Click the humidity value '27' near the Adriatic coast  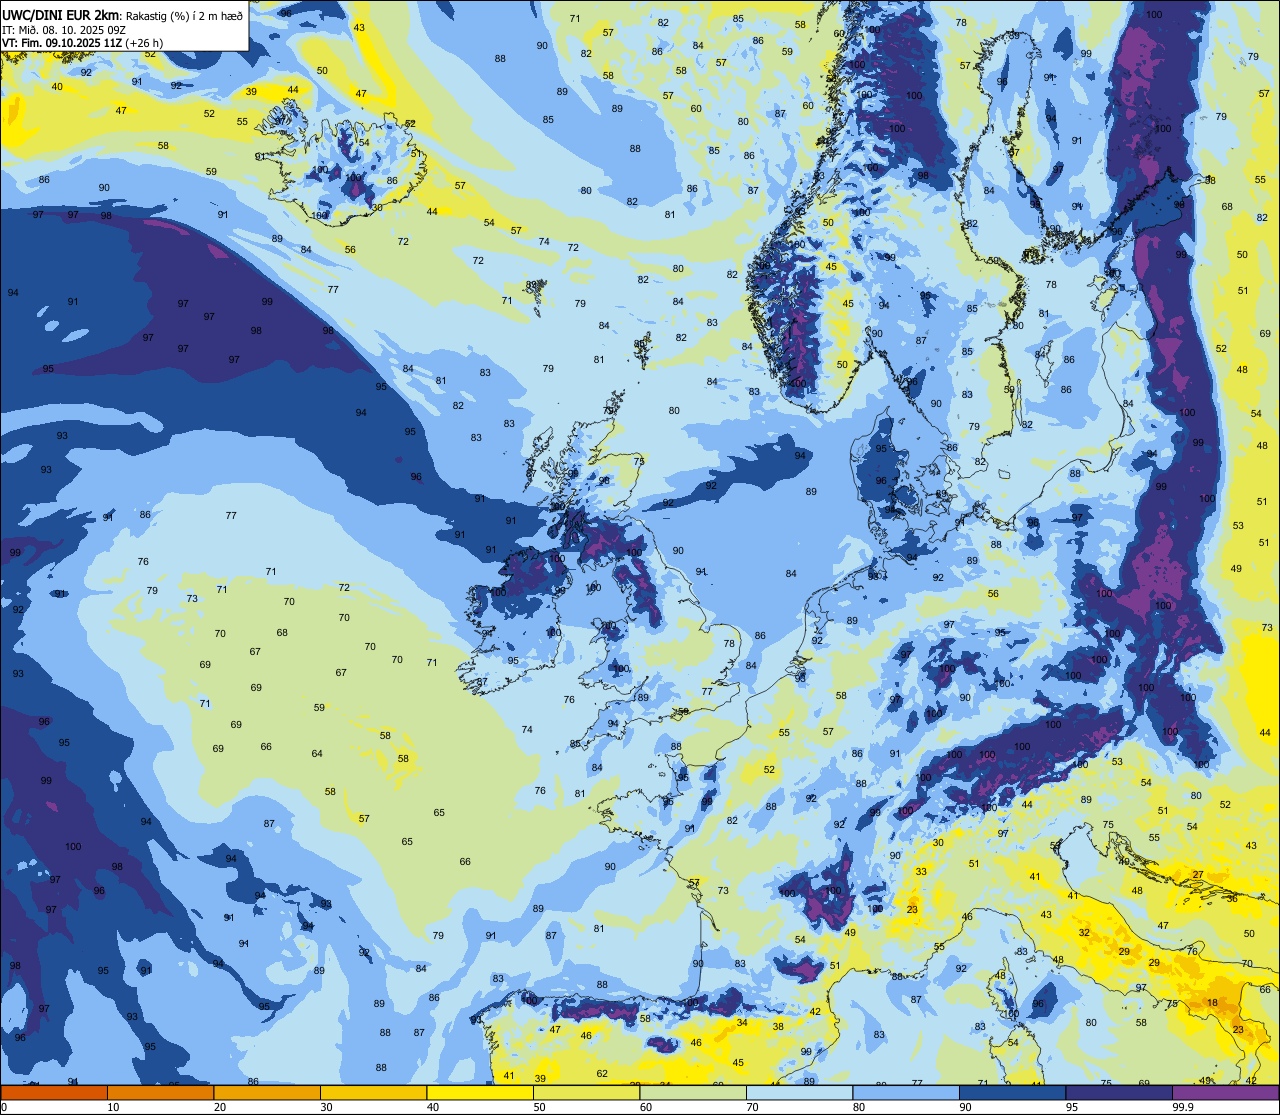pyautogui.click(x=1198, y=875)
